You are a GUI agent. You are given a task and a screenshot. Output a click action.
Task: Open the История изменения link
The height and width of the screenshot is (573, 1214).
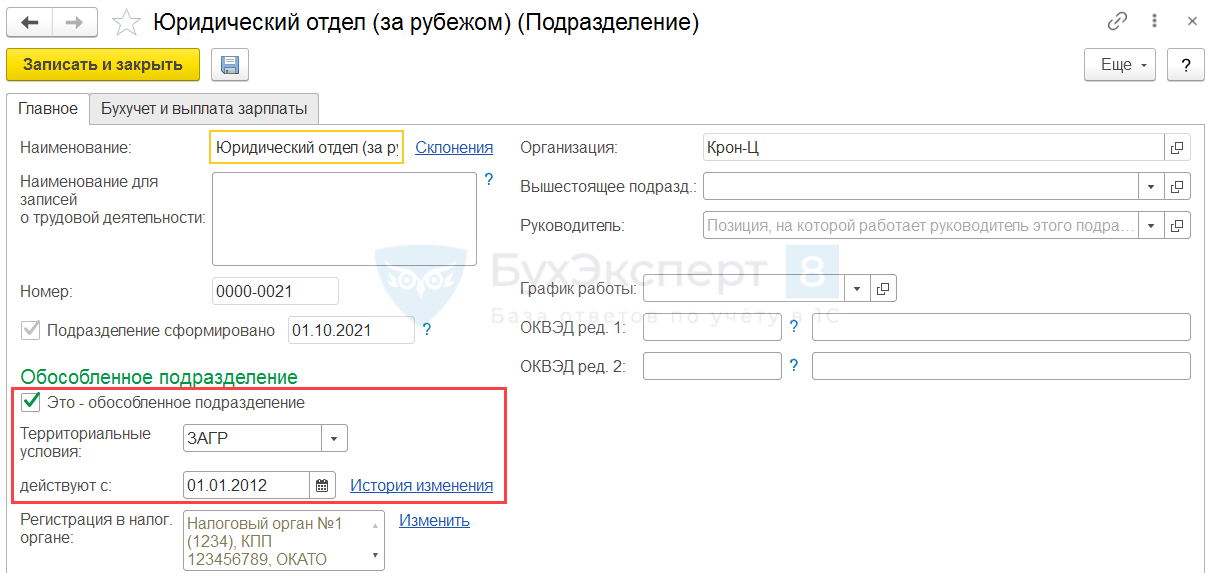(x=421, y=485)
